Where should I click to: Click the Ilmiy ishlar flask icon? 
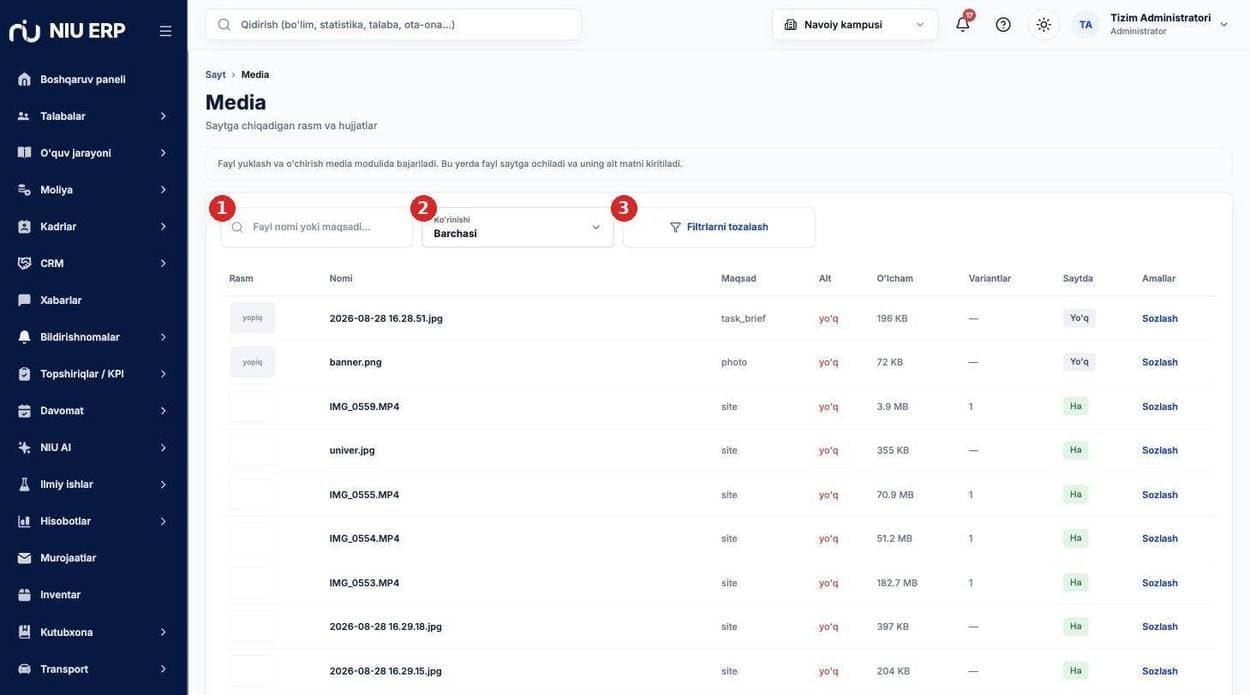pyautogui.click(x=24, y=484)
